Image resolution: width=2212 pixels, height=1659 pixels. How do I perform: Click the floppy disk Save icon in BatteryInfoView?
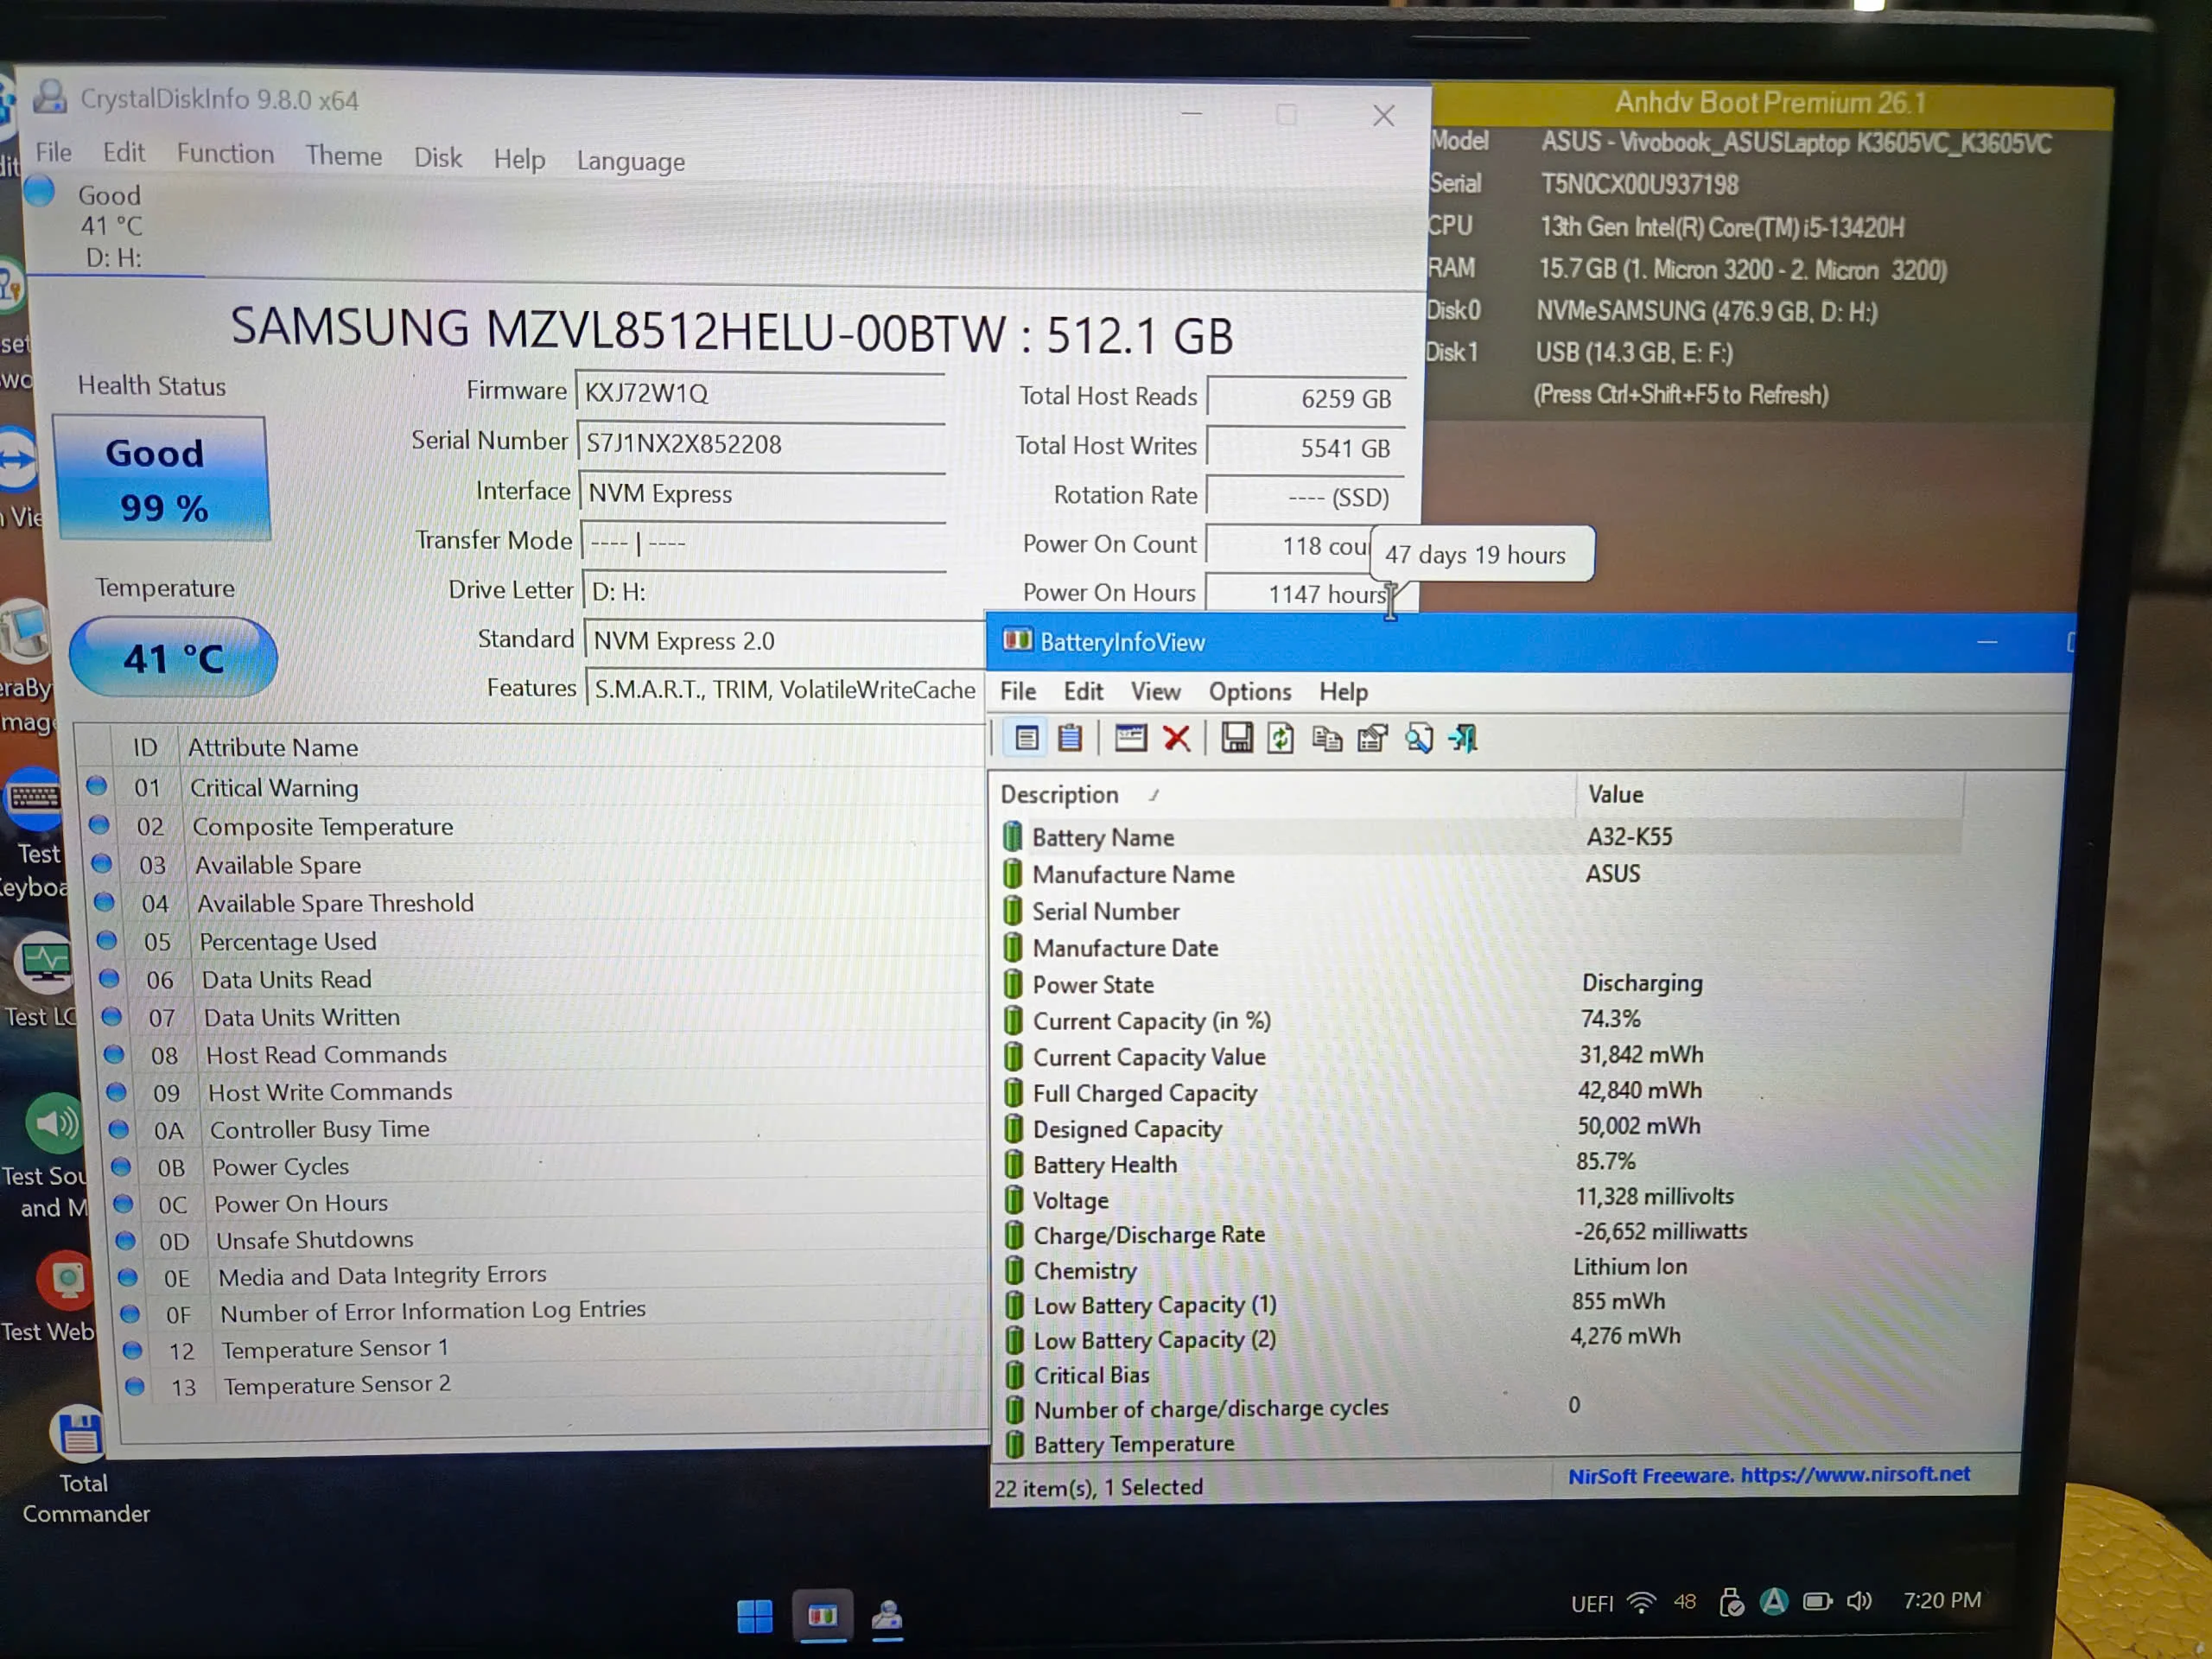1237,739
